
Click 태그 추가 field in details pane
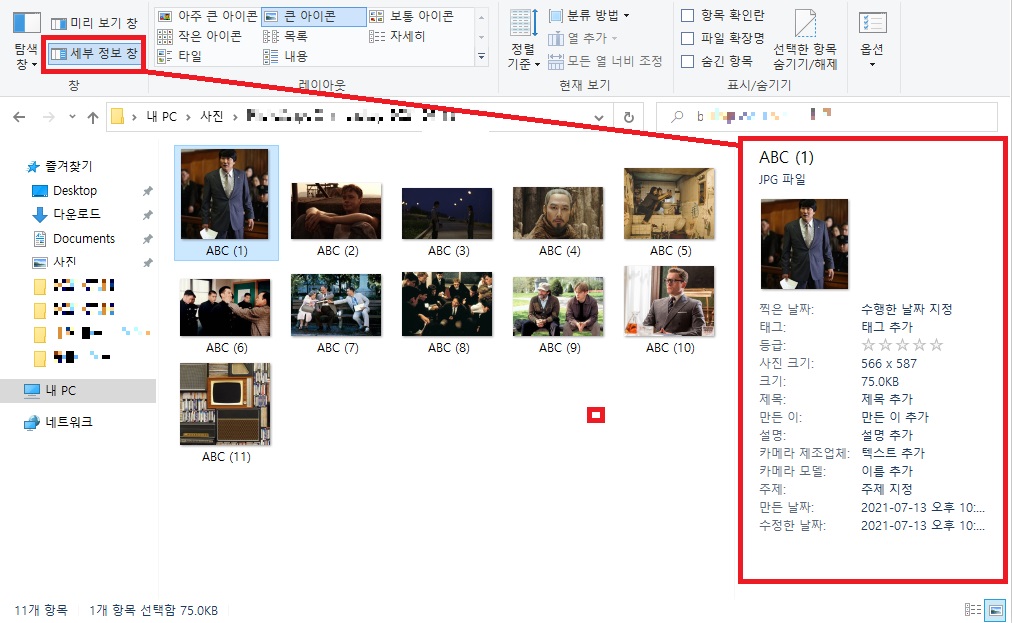(x=887, y=327)
